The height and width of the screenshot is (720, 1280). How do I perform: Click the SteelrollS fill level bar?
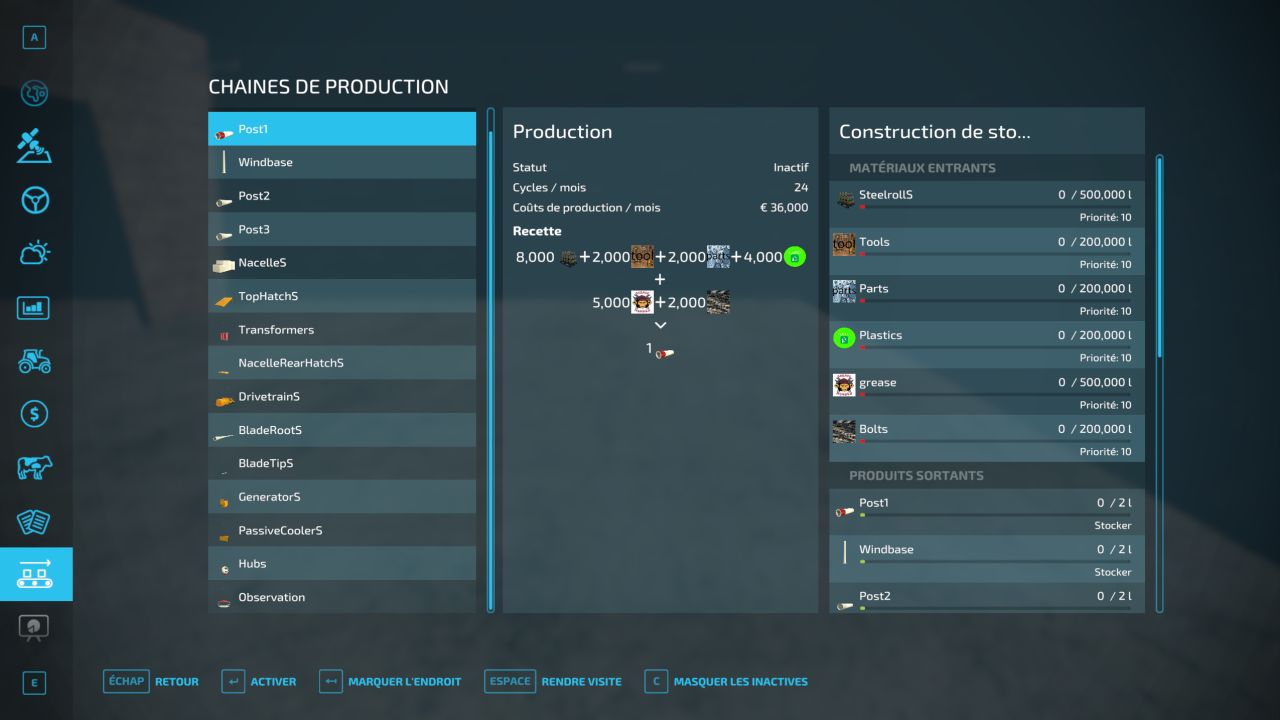point(994,207)
